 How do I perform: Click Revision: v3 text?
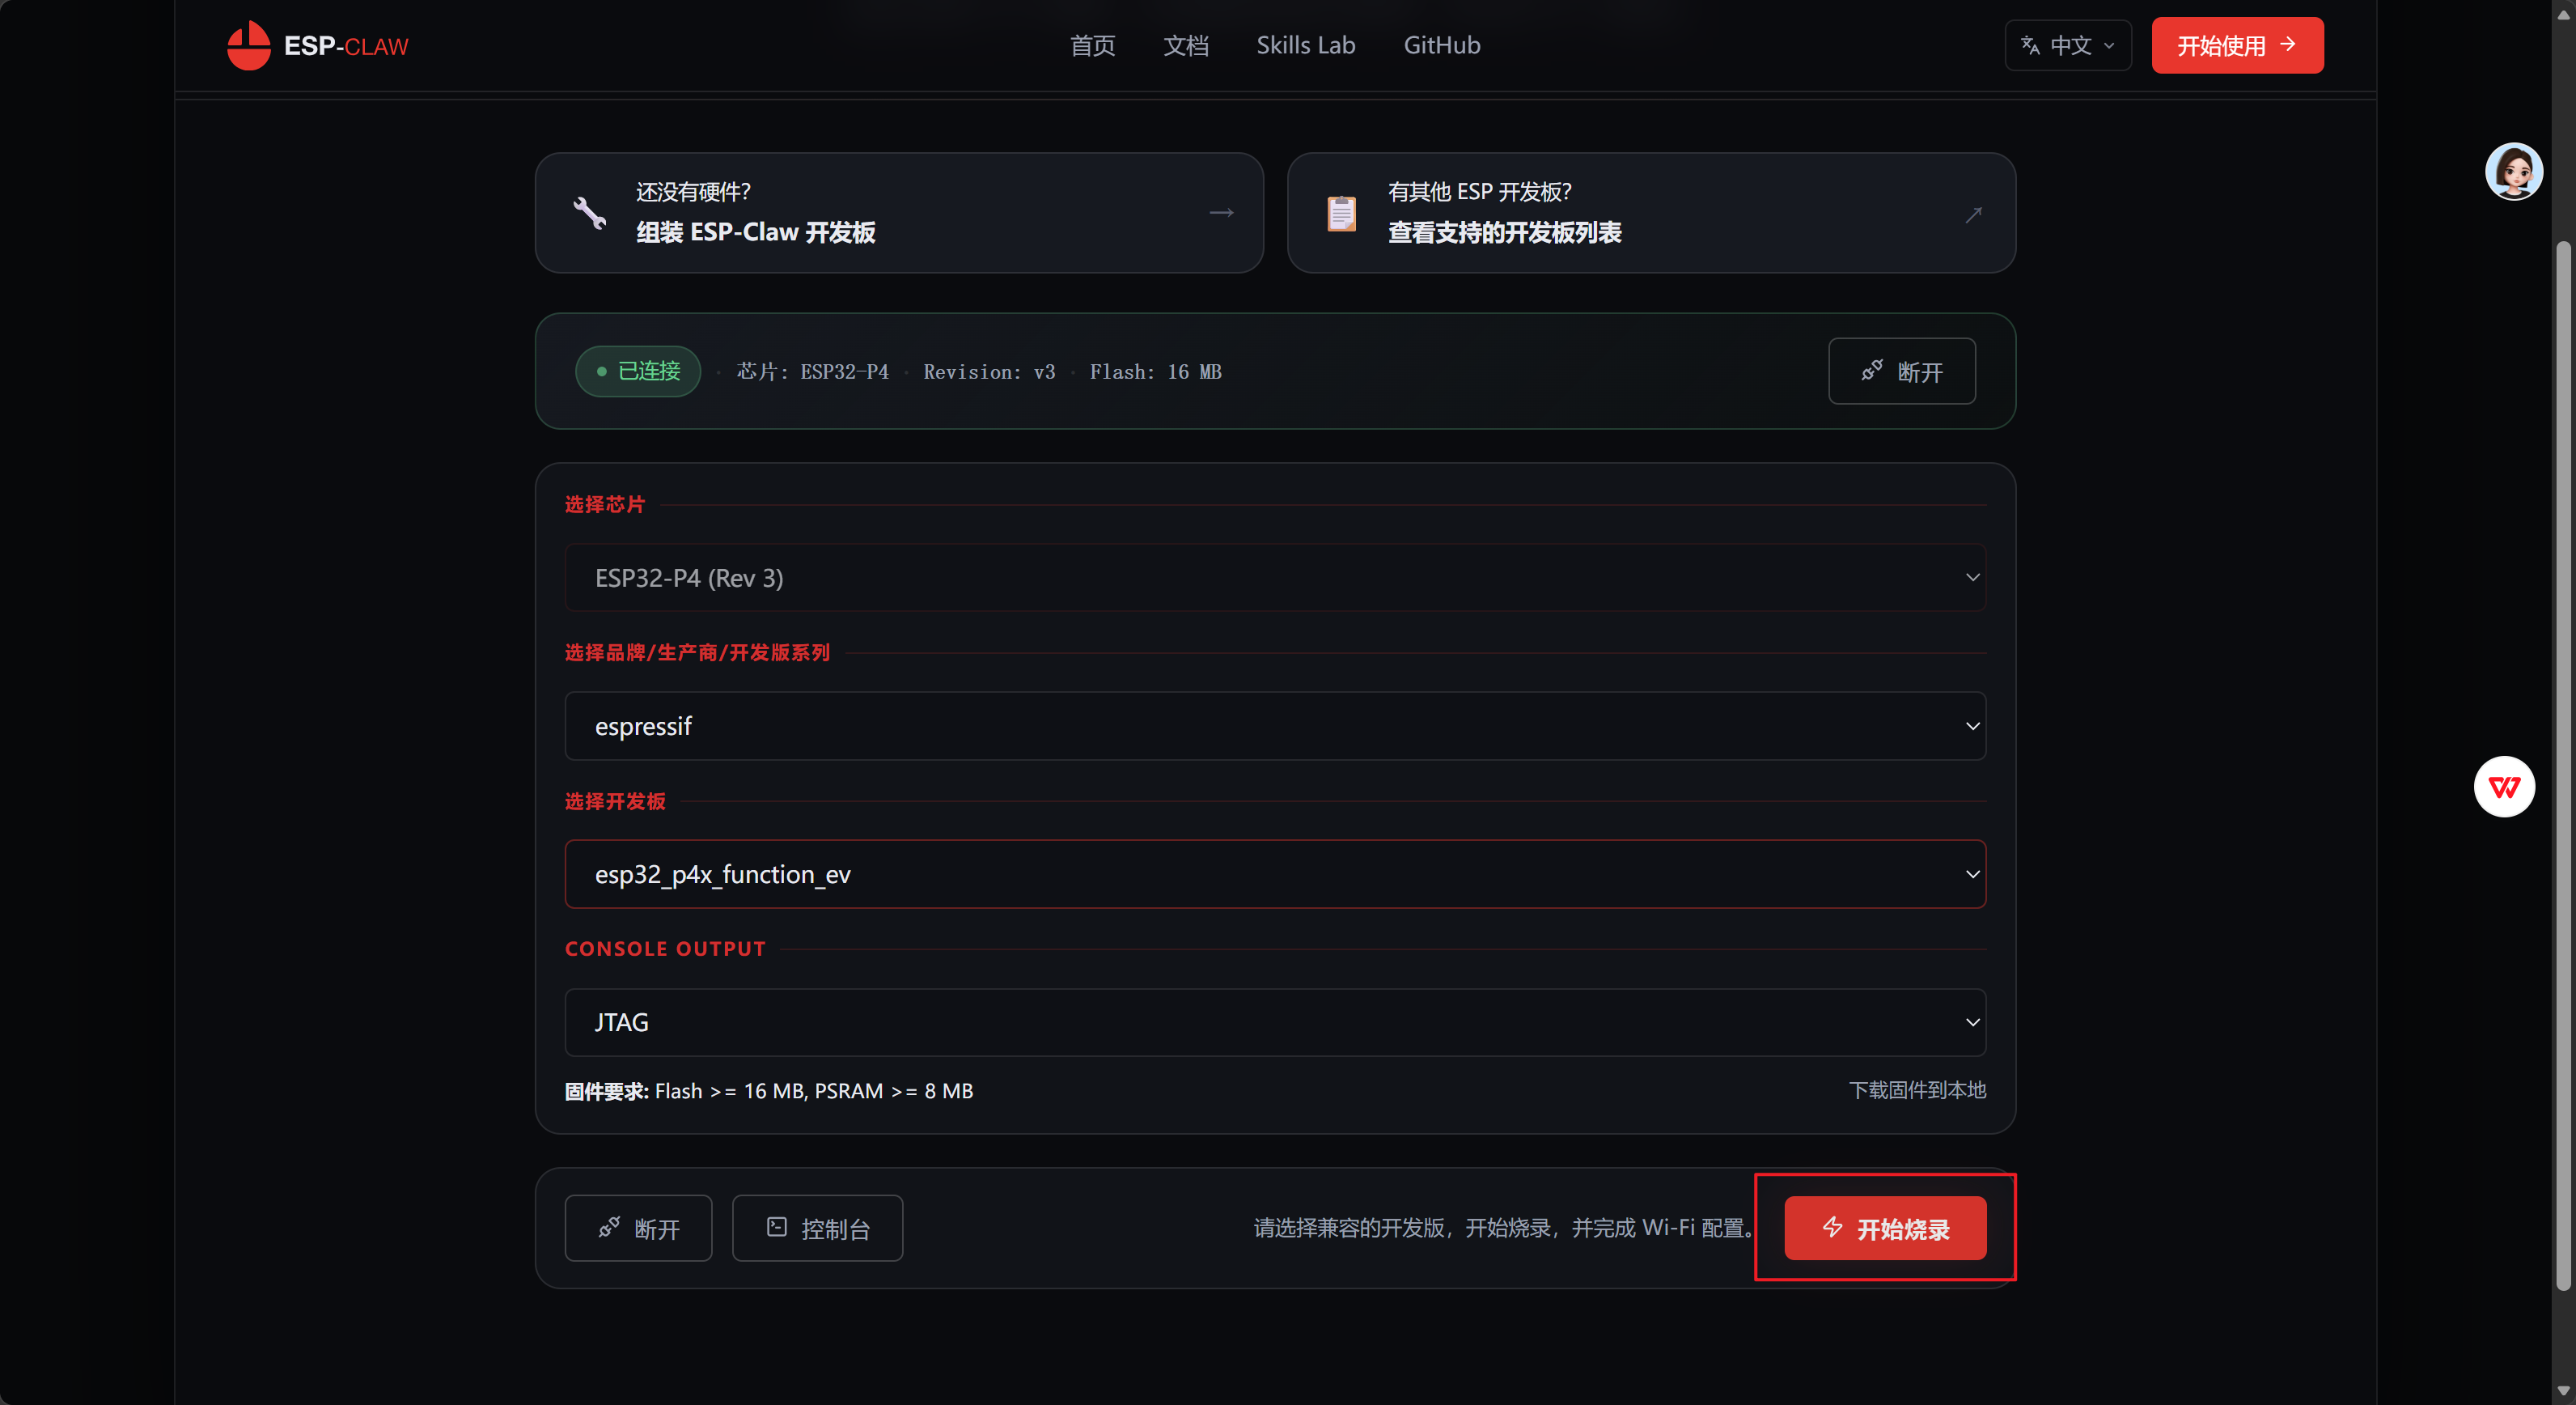point(989,372)
